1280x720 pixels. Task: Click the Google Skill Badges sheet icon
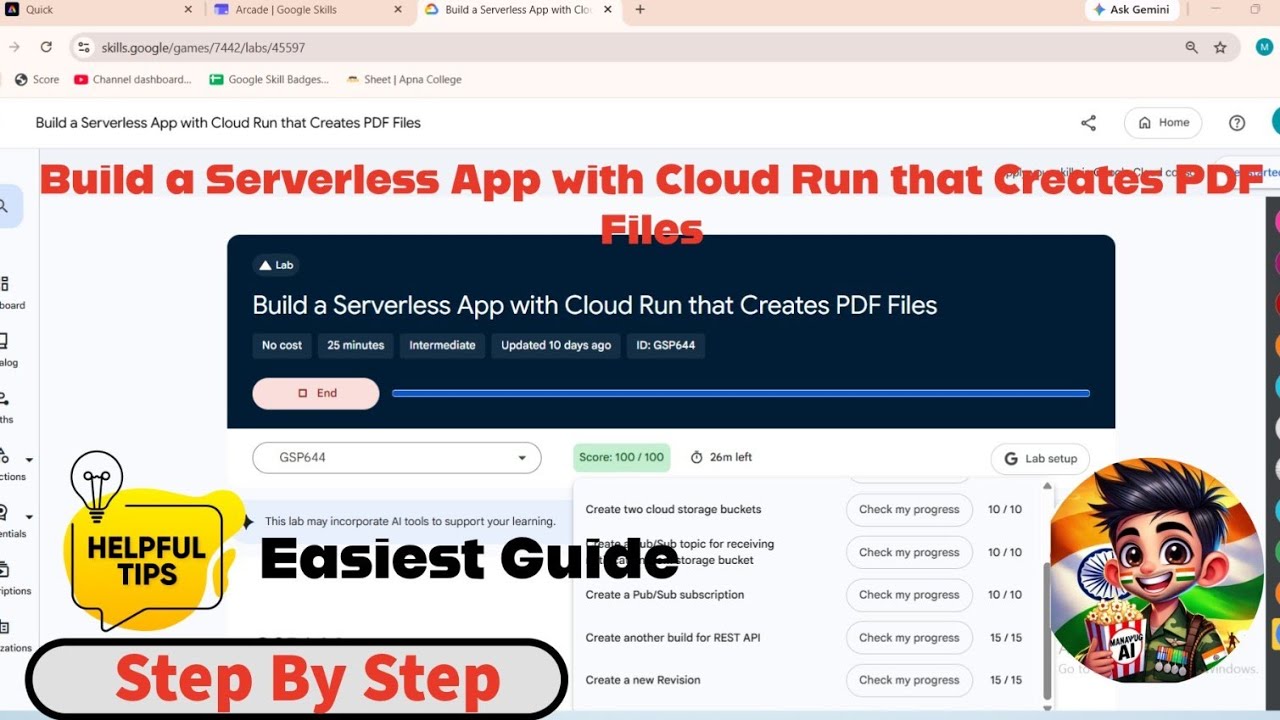tap(216, 80)
